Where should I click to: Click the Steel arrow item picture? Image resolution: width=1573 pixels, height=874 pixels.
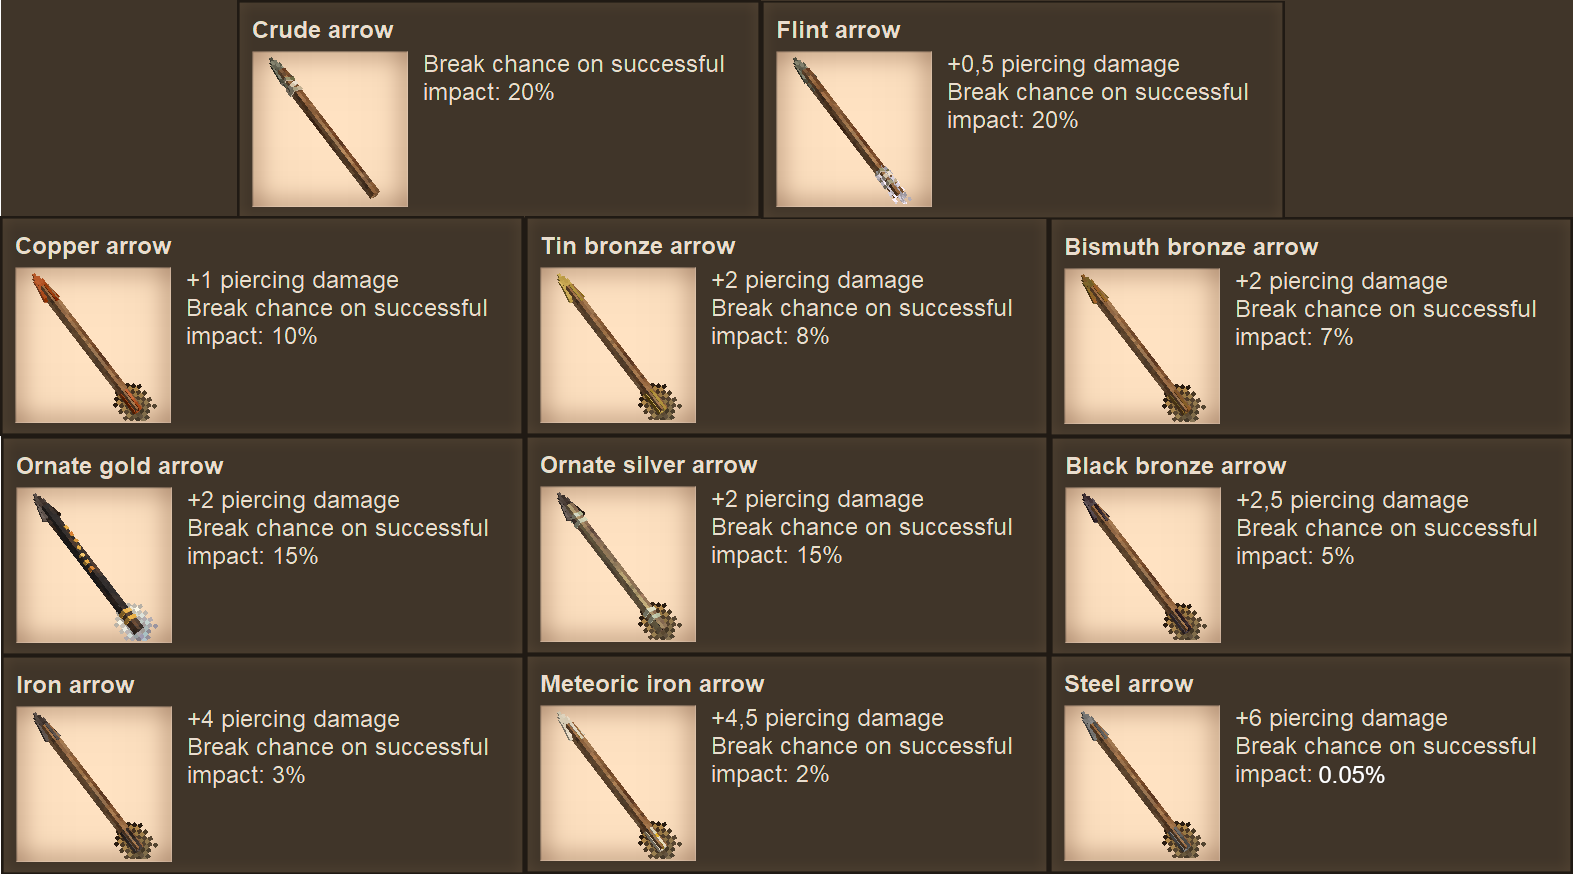click(x=1142, y=783)
